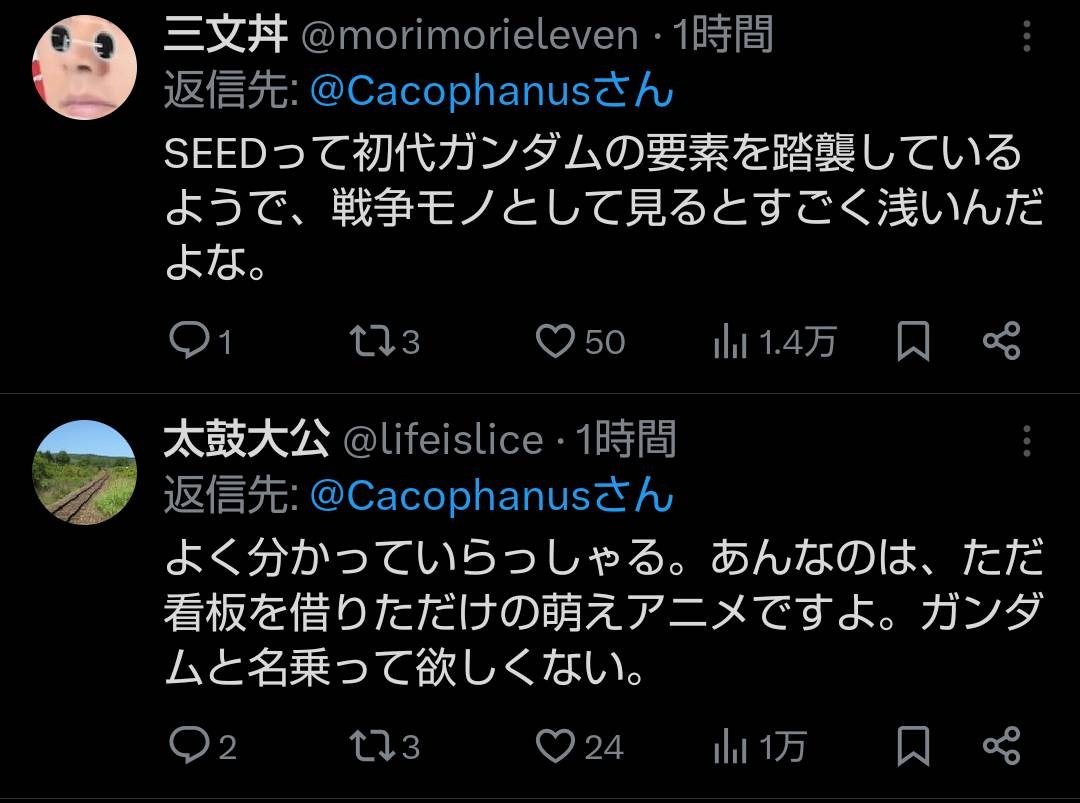The width and height of the screenshot is (1080, 803).
Task: Visit @lifeislice handle profile
Action: pyautogui.click(x=443, y=440)
